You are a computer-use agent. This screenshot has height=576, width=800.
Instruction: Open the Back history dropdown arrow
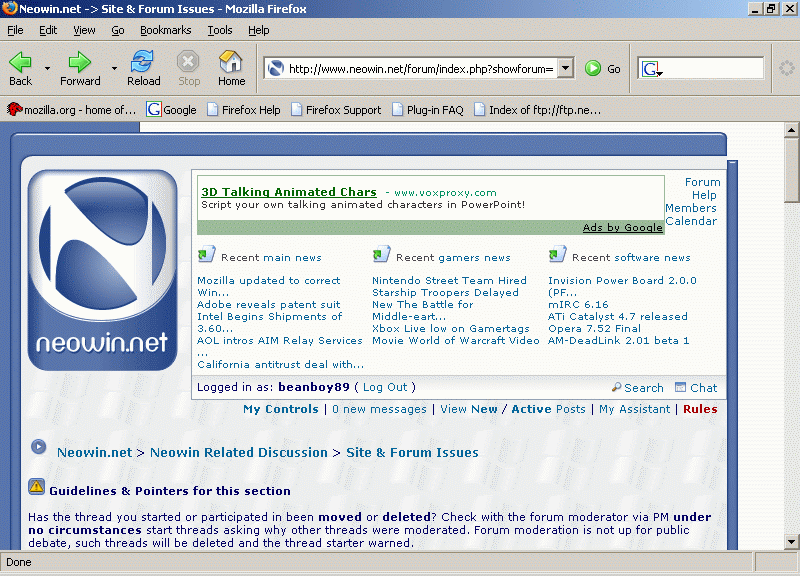[47, 68]
